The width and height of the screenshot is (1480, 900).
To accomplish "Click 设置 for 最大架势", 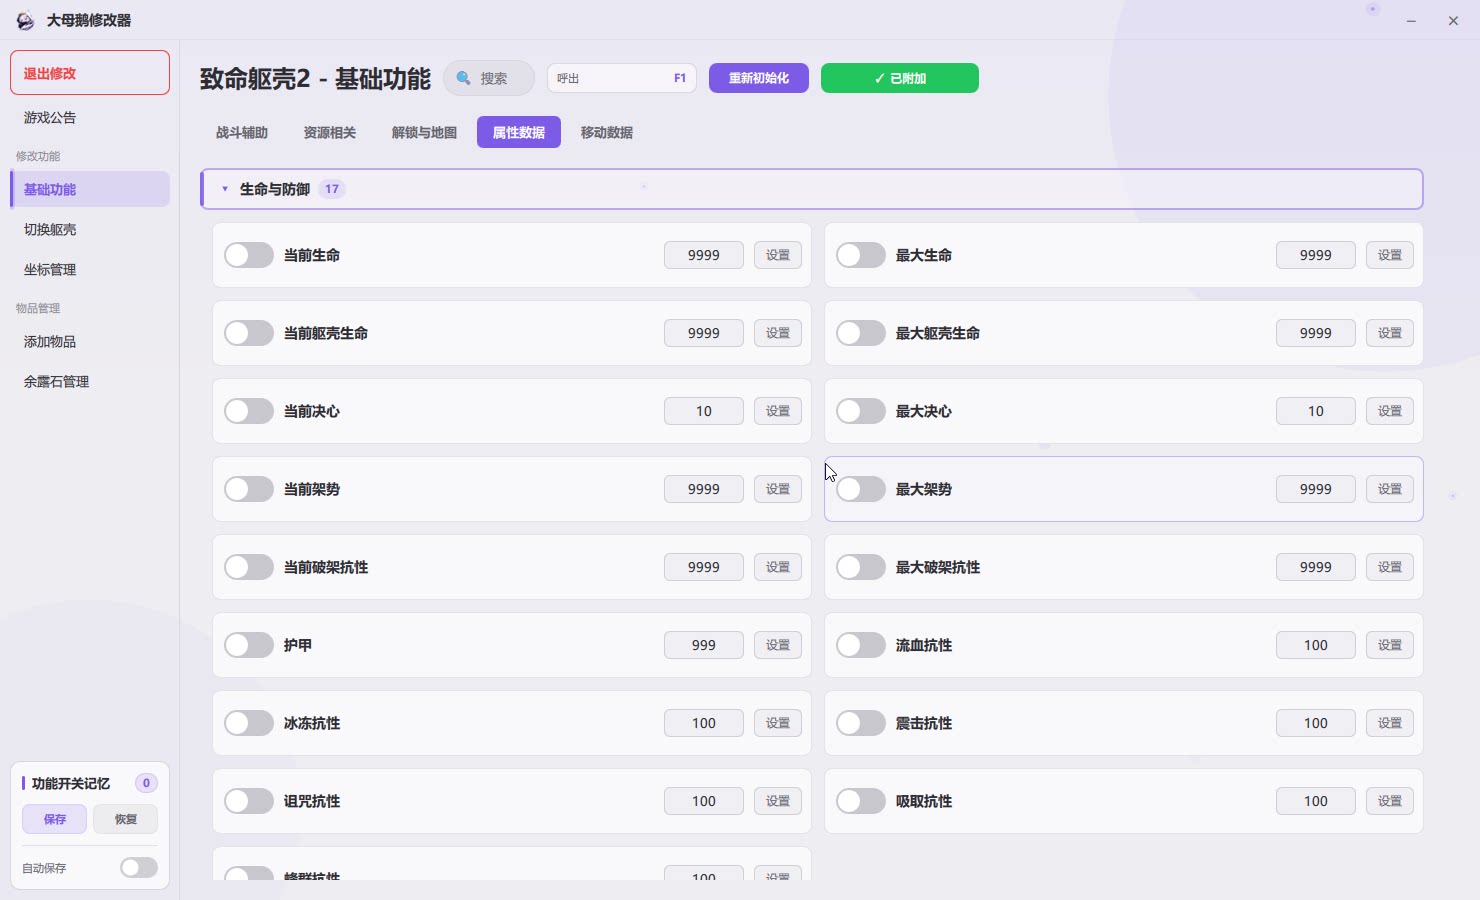I will [x=1390, y=489].
